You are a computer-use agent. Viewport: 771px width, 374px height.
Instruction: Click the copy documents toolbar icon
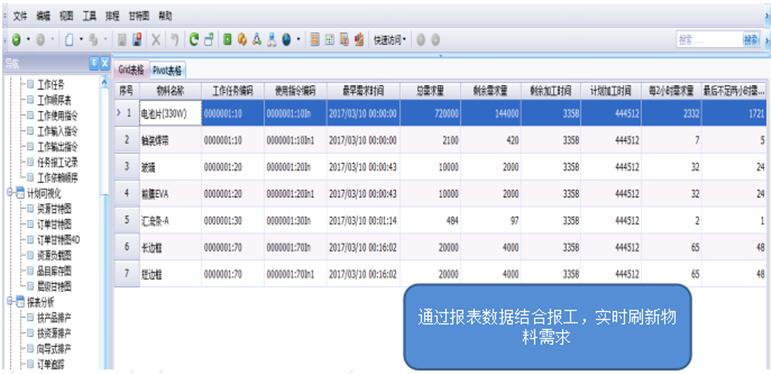pyautogui.click(x=94, y=40)
